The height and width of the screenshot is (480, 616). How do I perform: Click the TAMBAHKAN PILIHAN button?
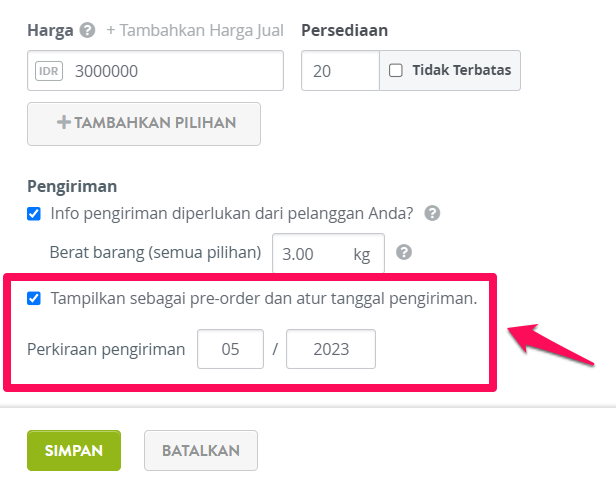pyautogui.click(x=144, y=124)
